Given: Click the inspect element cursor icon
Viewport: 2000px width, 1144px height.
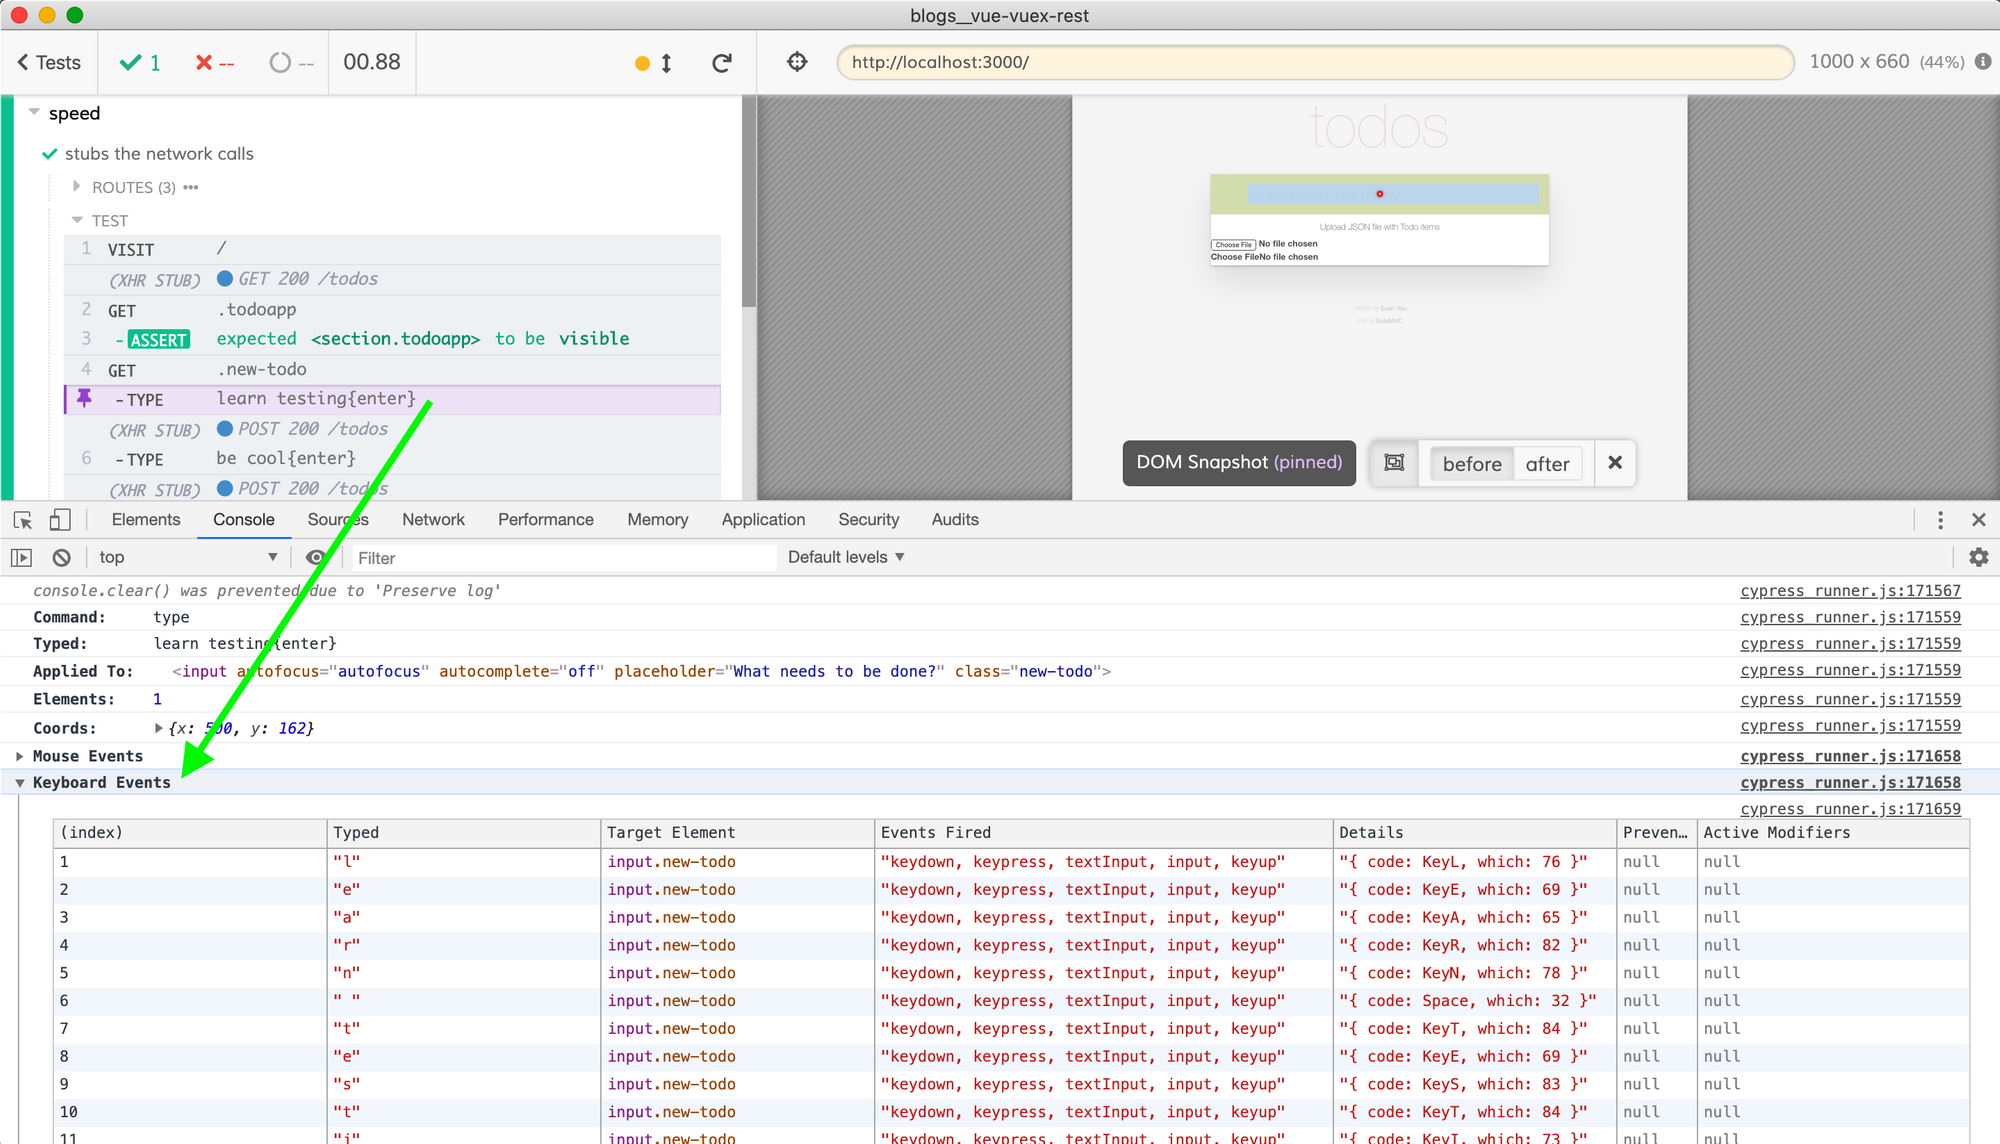Looking at the screenshot, I should click(x=23, y=520).
